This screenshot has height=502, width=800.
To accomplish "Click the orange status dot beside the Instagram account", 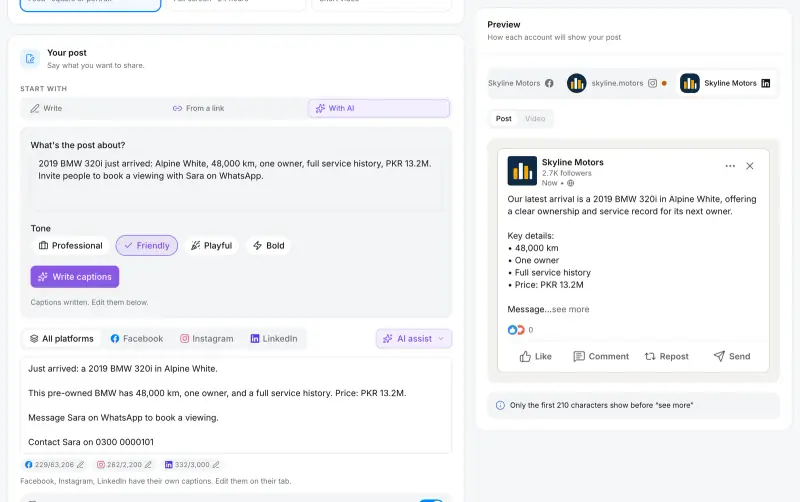I will click(x=664, y=83).
